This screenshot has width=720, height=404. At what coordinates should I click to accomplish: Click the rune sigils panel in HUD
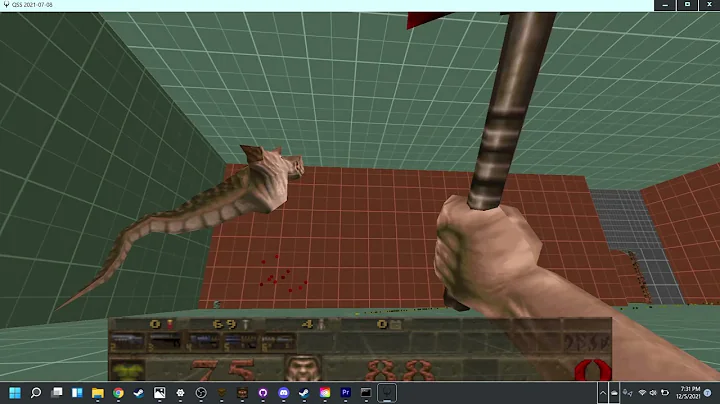(587, 342)
